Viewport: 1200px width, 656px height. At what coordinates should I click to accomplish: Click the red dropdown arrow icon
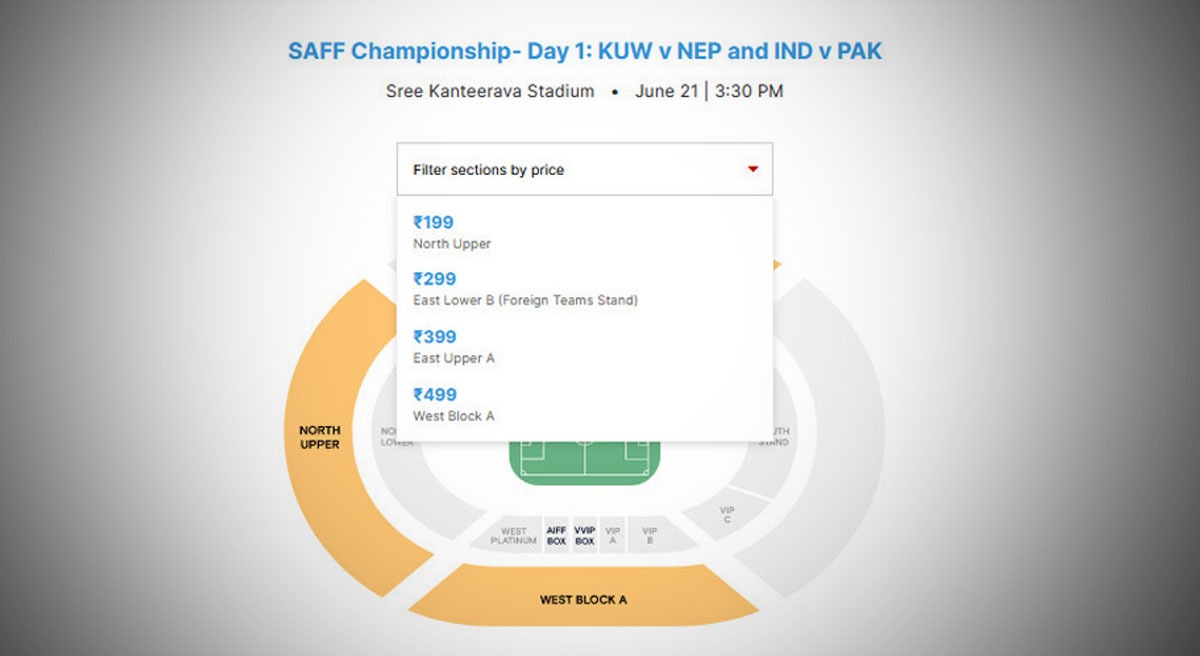[x=753, y=169]
